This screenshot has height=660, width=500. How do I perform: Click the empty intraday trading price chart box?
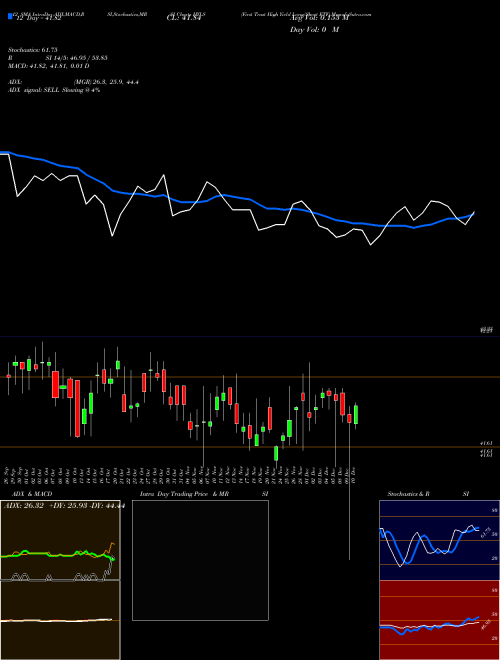pos(200,560)
